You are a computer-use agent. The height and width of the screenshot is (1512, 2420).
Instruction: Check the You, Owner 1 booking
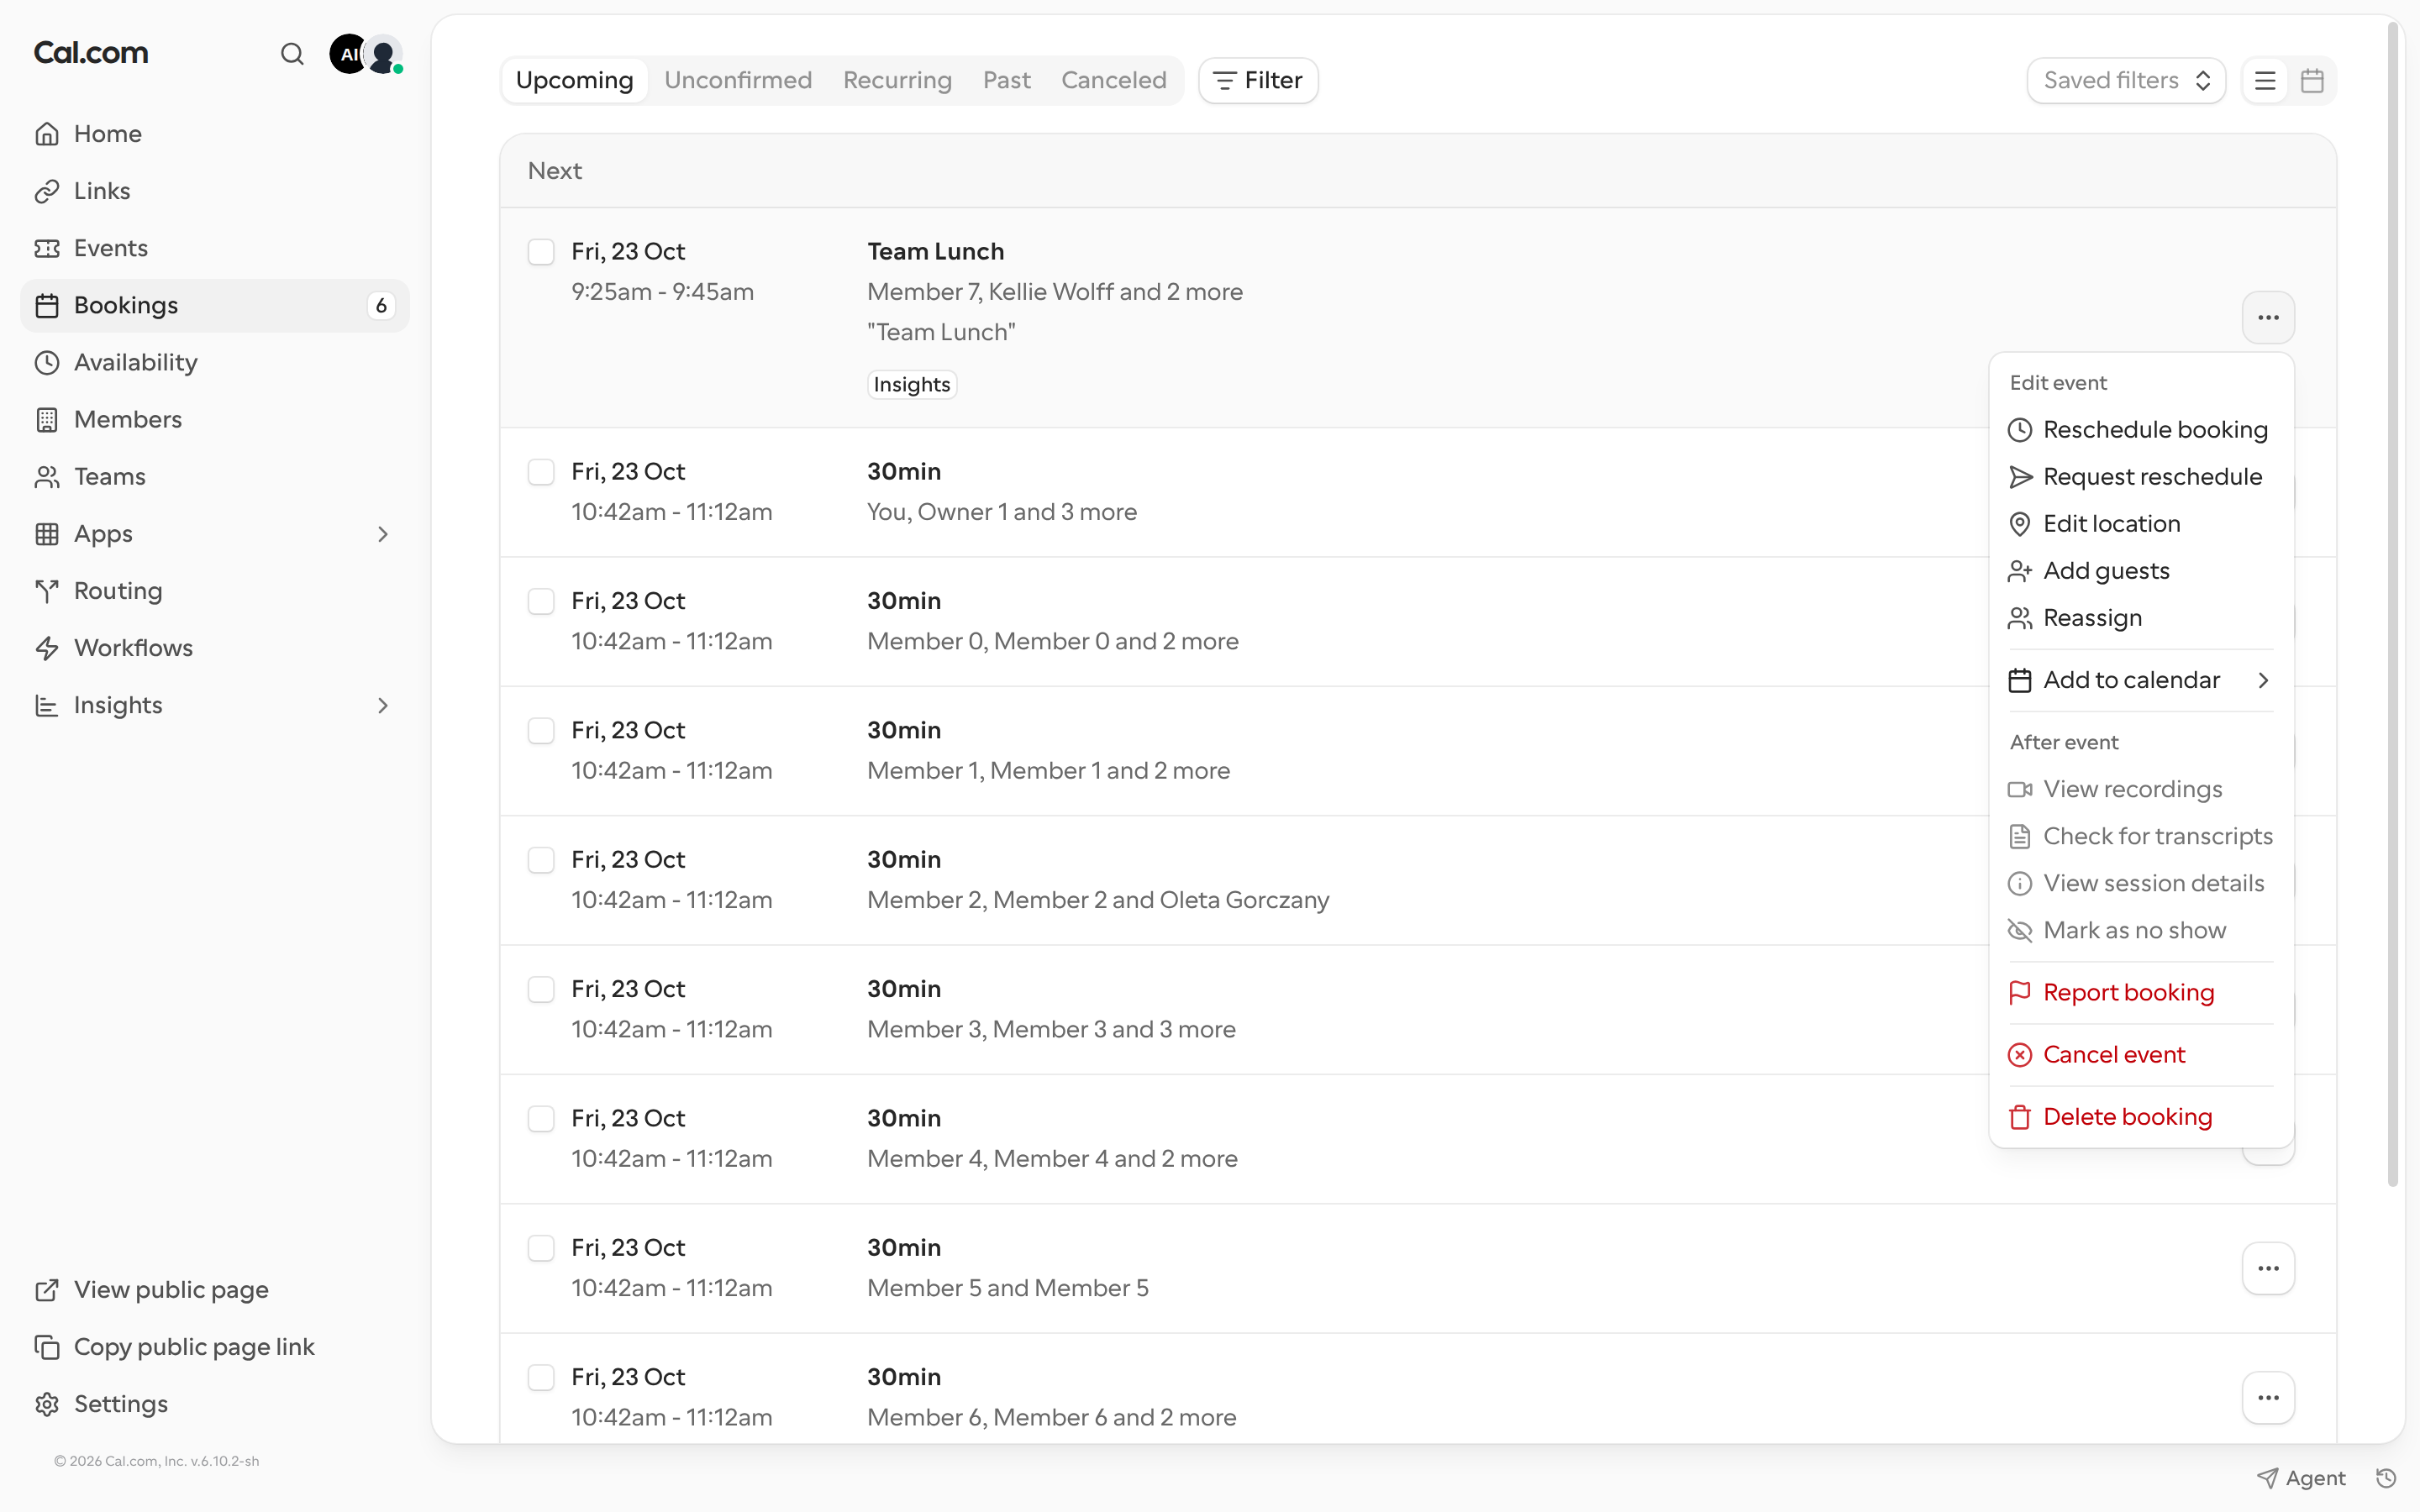541,472
